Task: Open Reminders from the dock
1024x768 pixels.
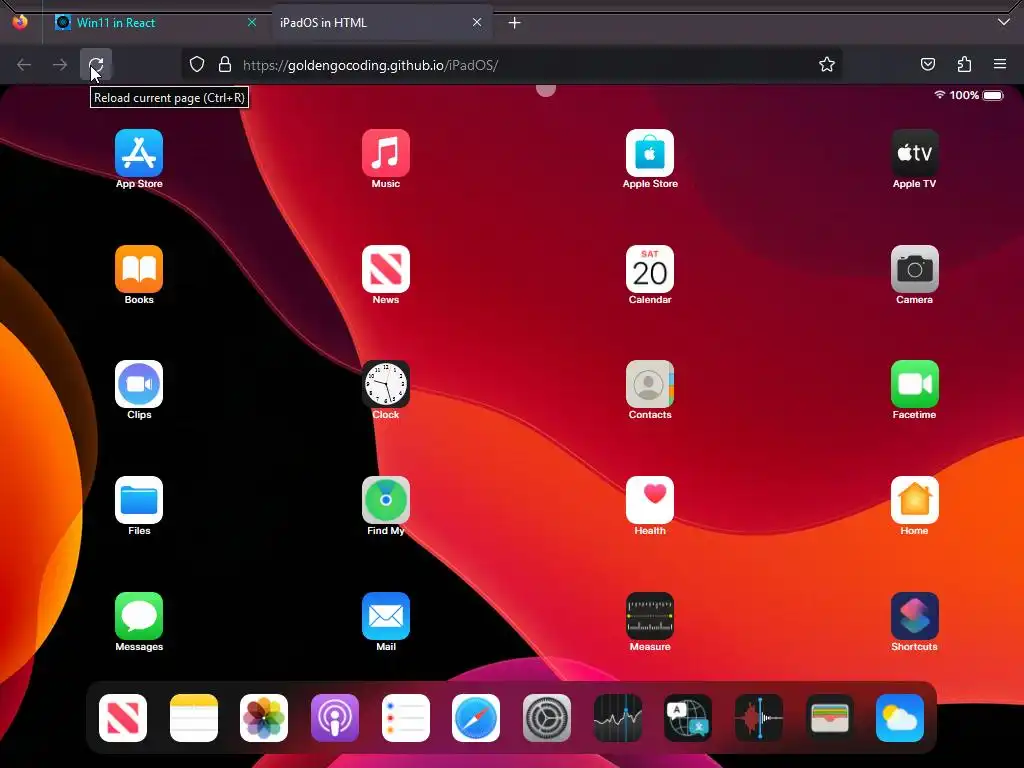Action: point(406,718)
